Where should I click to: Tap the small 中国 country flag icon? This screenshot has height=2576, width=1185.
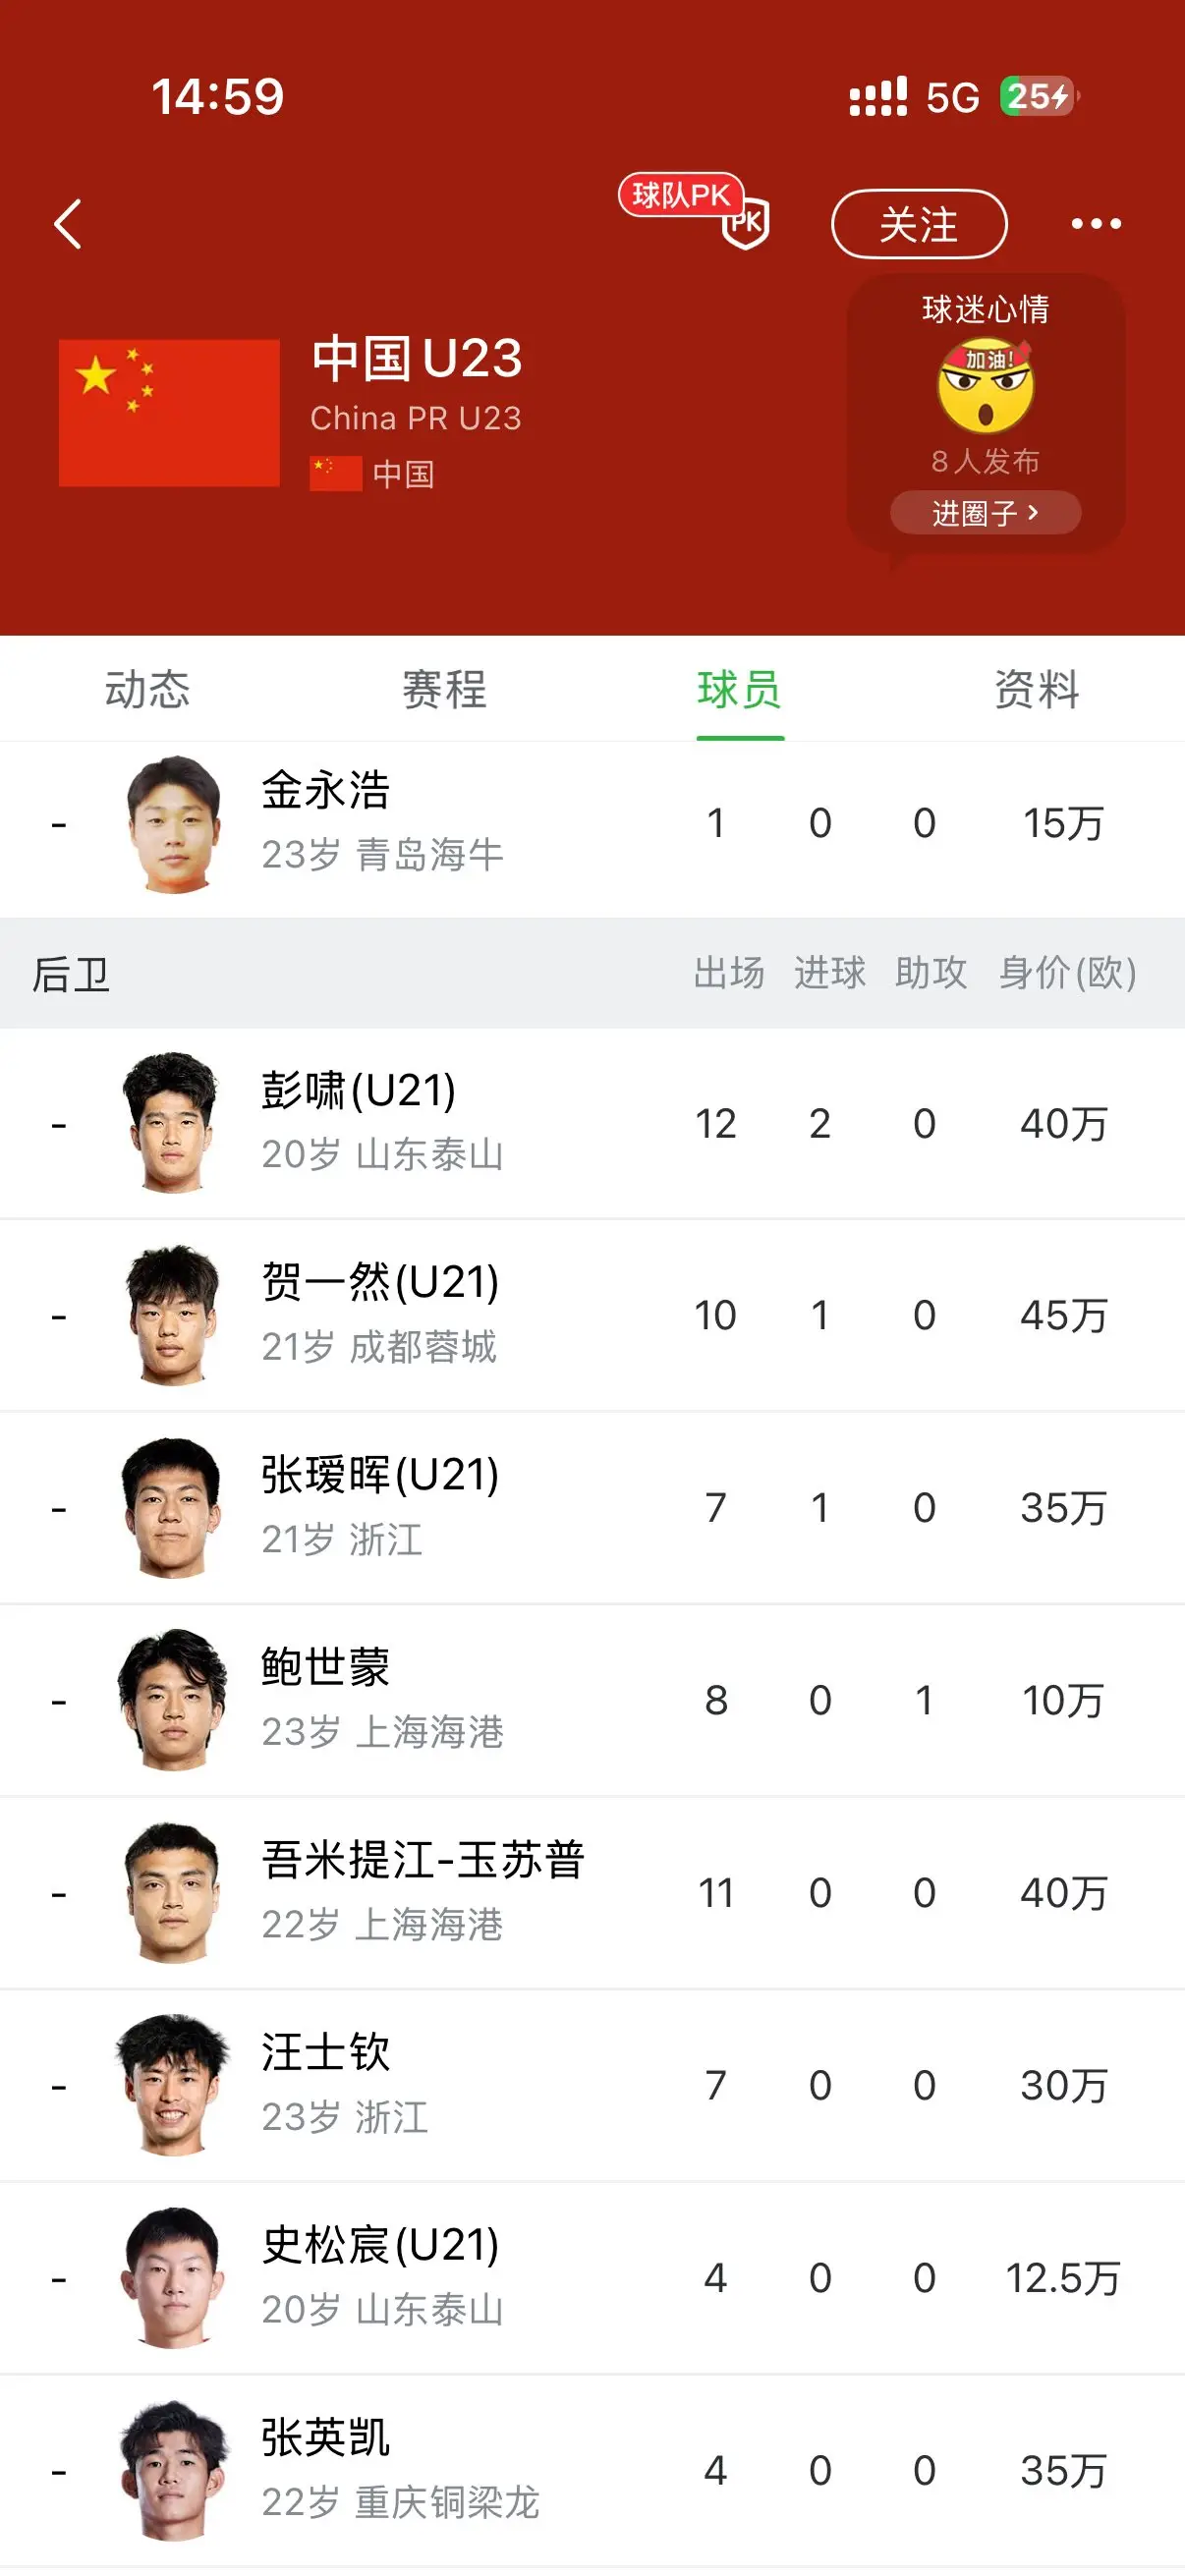(336, 473)
